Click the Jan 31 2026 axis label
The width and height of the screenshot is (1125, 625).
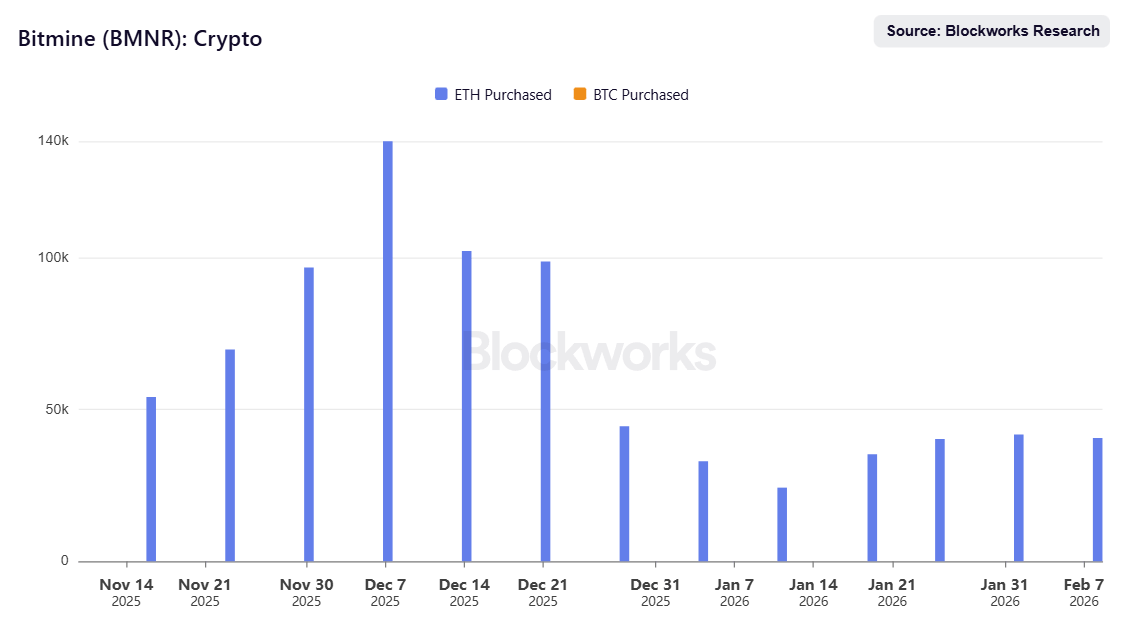[1004, 592]
